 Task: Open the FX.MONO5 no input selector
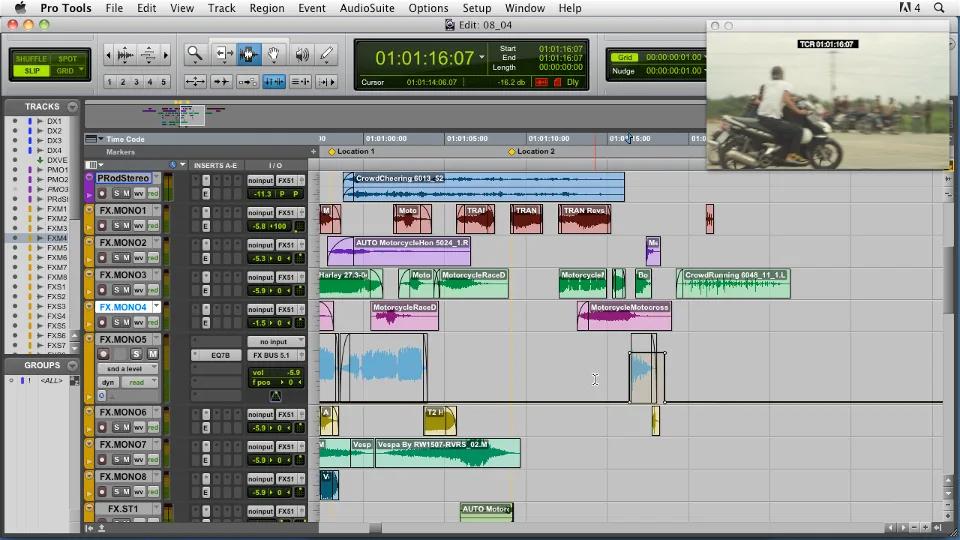tap(276, 342)
